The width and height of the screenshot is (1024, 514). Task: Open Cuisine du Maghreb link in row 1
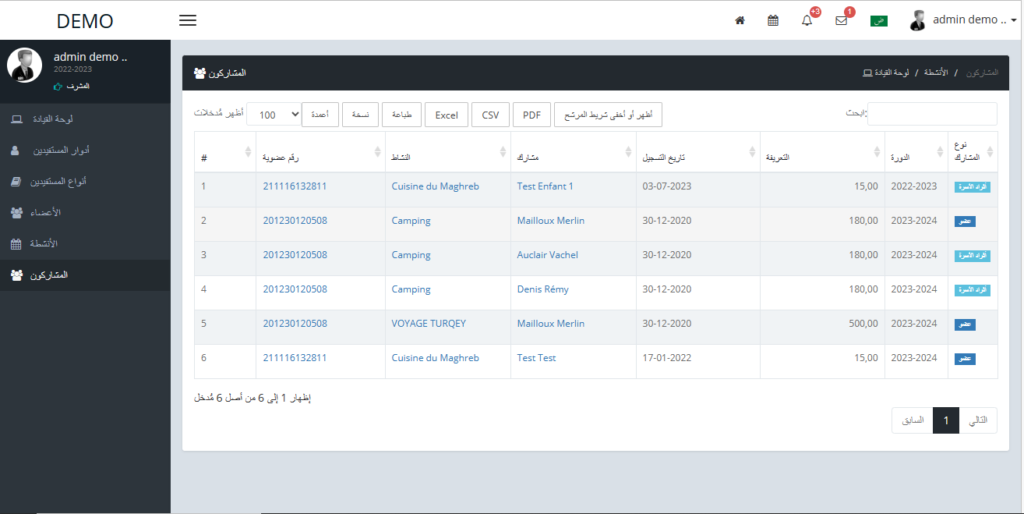[435, 186]
